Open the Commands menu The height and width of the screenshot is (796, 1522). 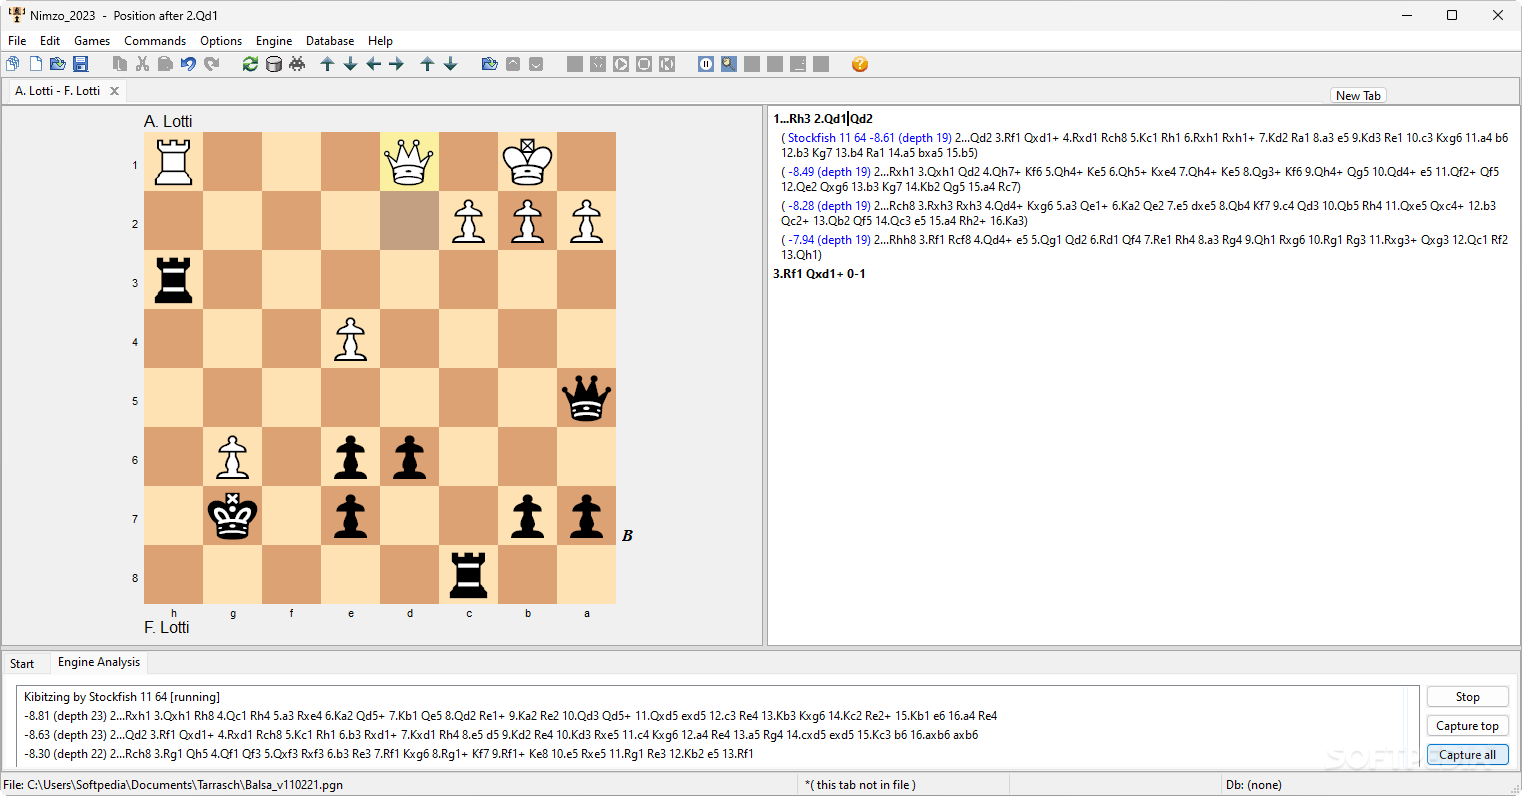point(155,41)
